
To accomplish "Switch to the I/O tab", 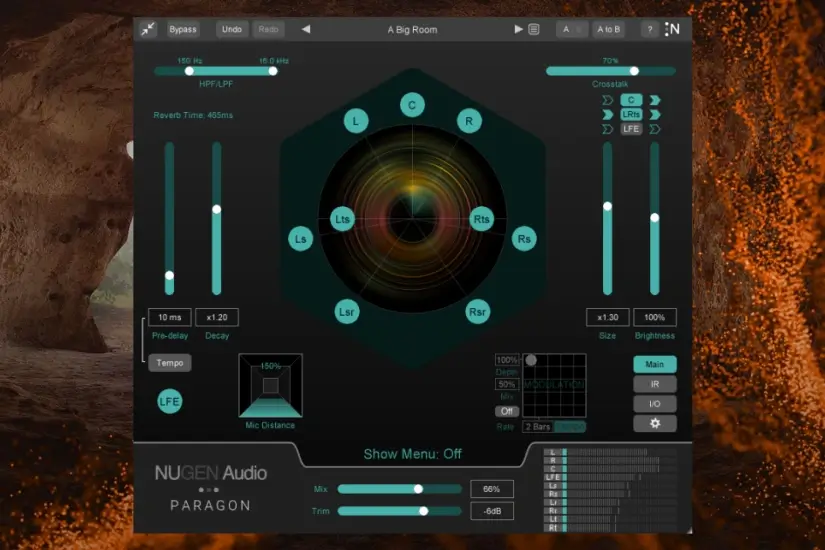I will tap(654, 403).
